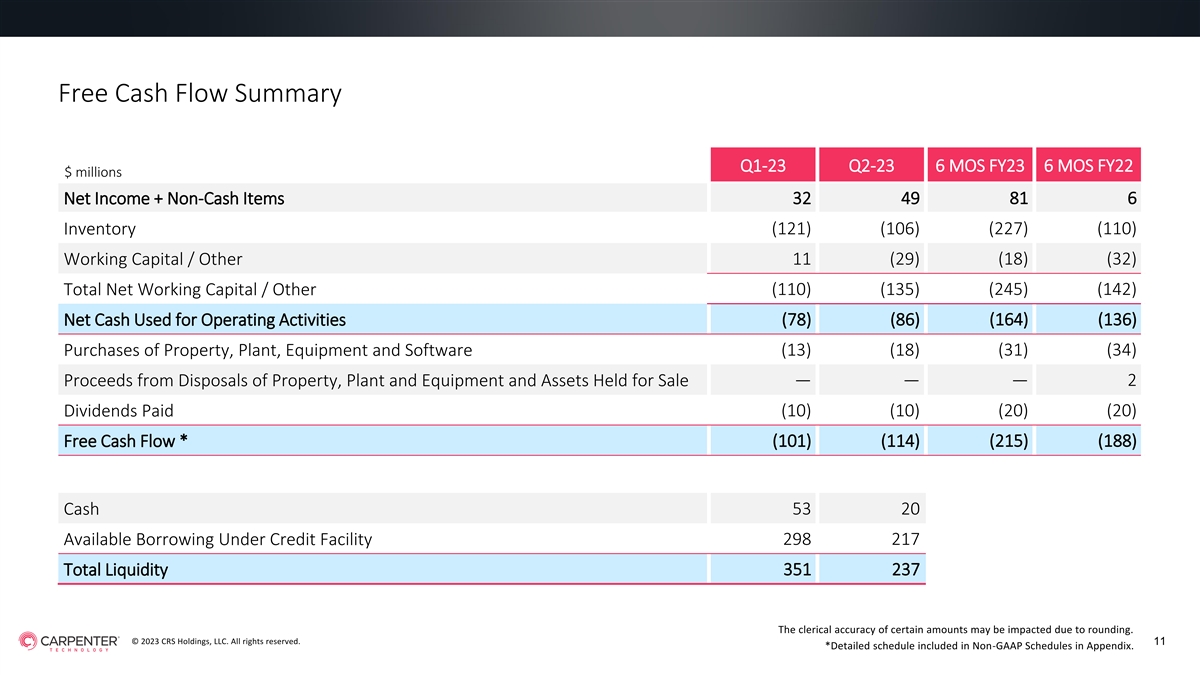The width and height of the screenshot is (1200, 675).
Task: Click the Inventory row label
Action: pos(99,229)
